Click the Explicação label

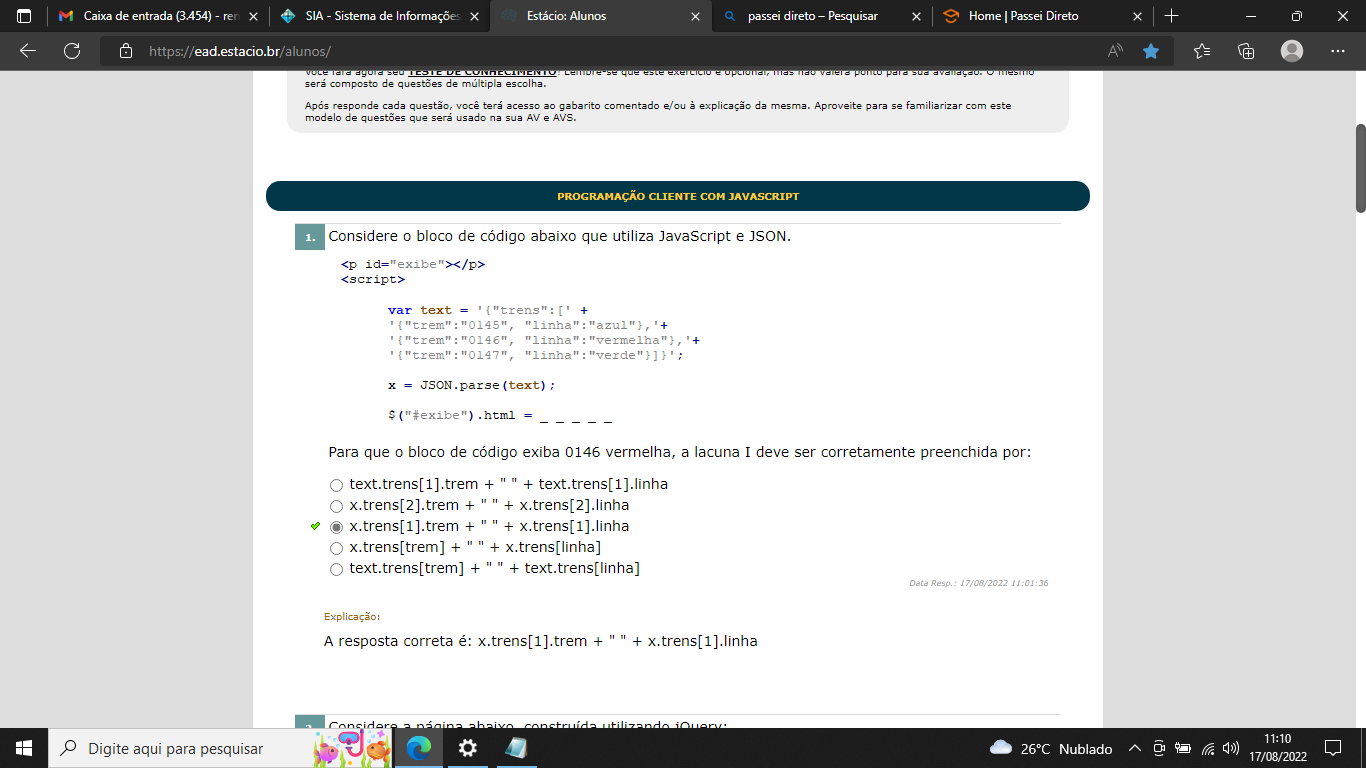[352, 617]
